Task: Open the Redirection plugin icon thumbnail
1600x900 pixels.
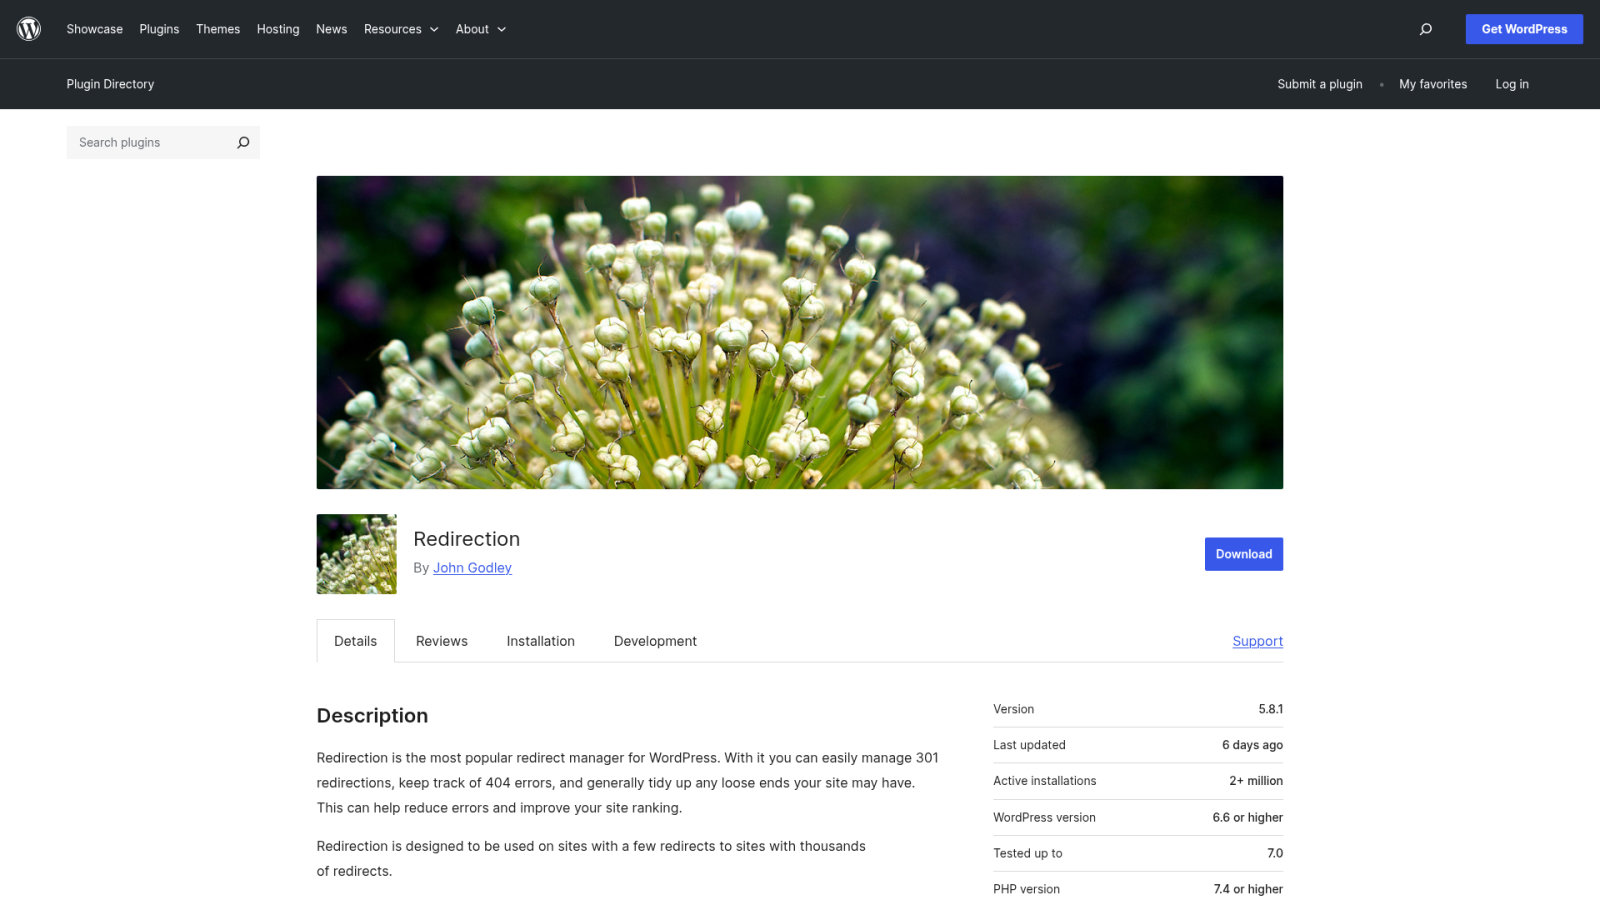Action: click(x=356, y=554)
